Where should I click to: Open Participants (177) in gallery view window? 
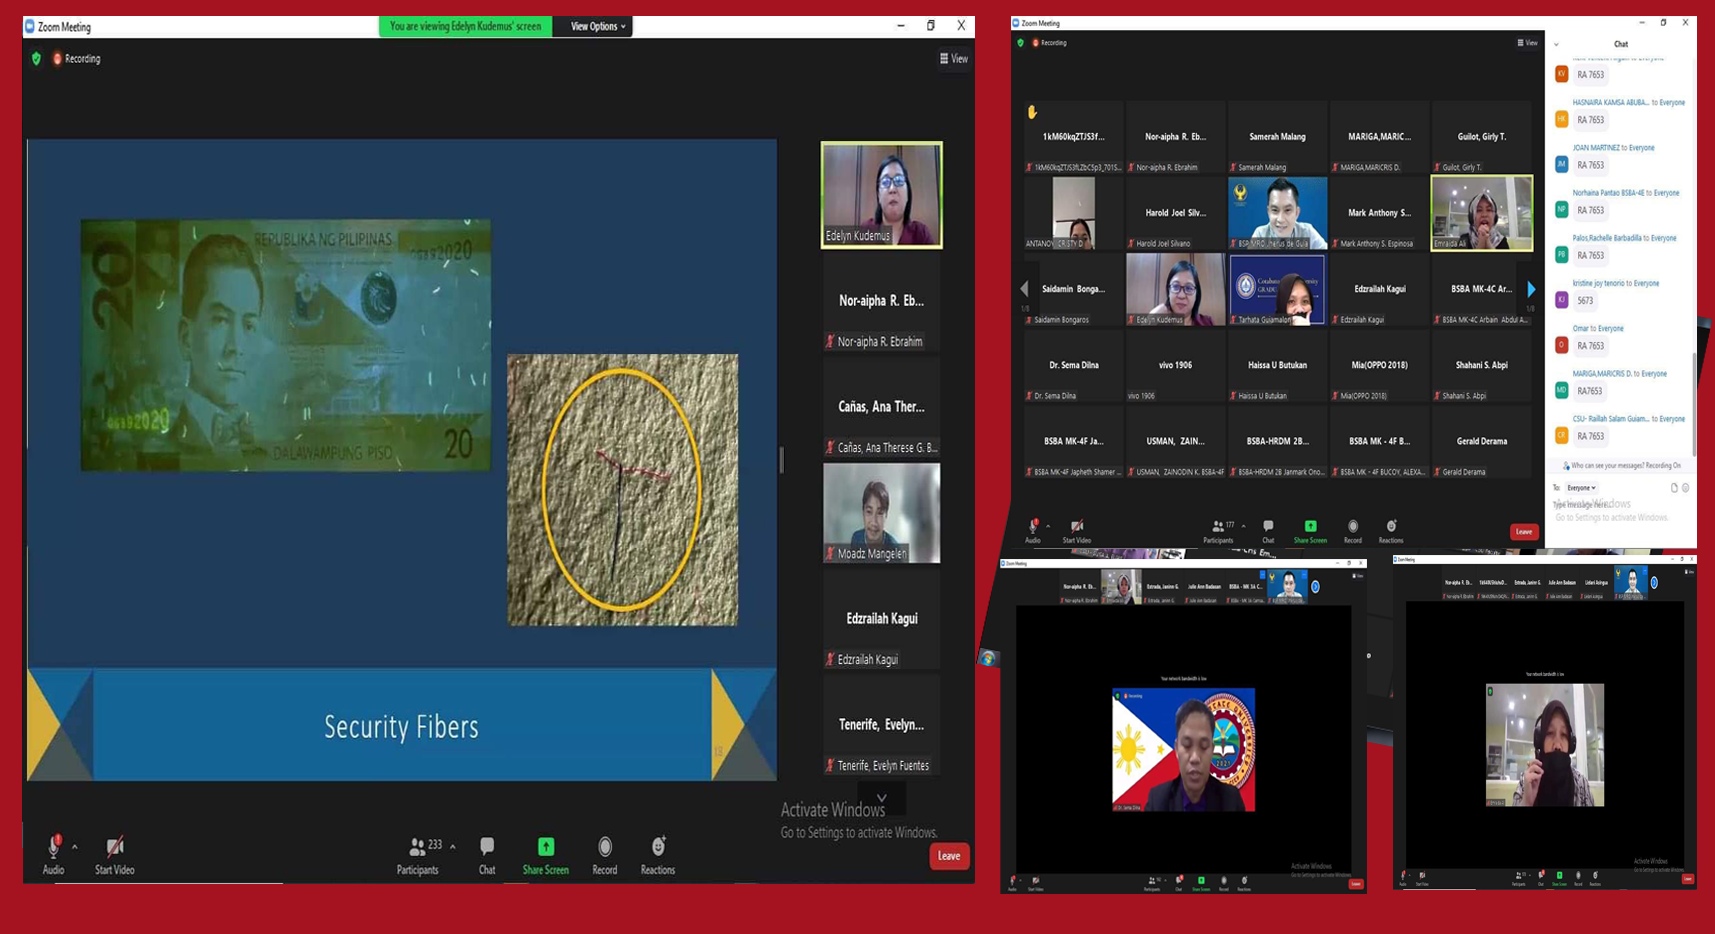1218,530
